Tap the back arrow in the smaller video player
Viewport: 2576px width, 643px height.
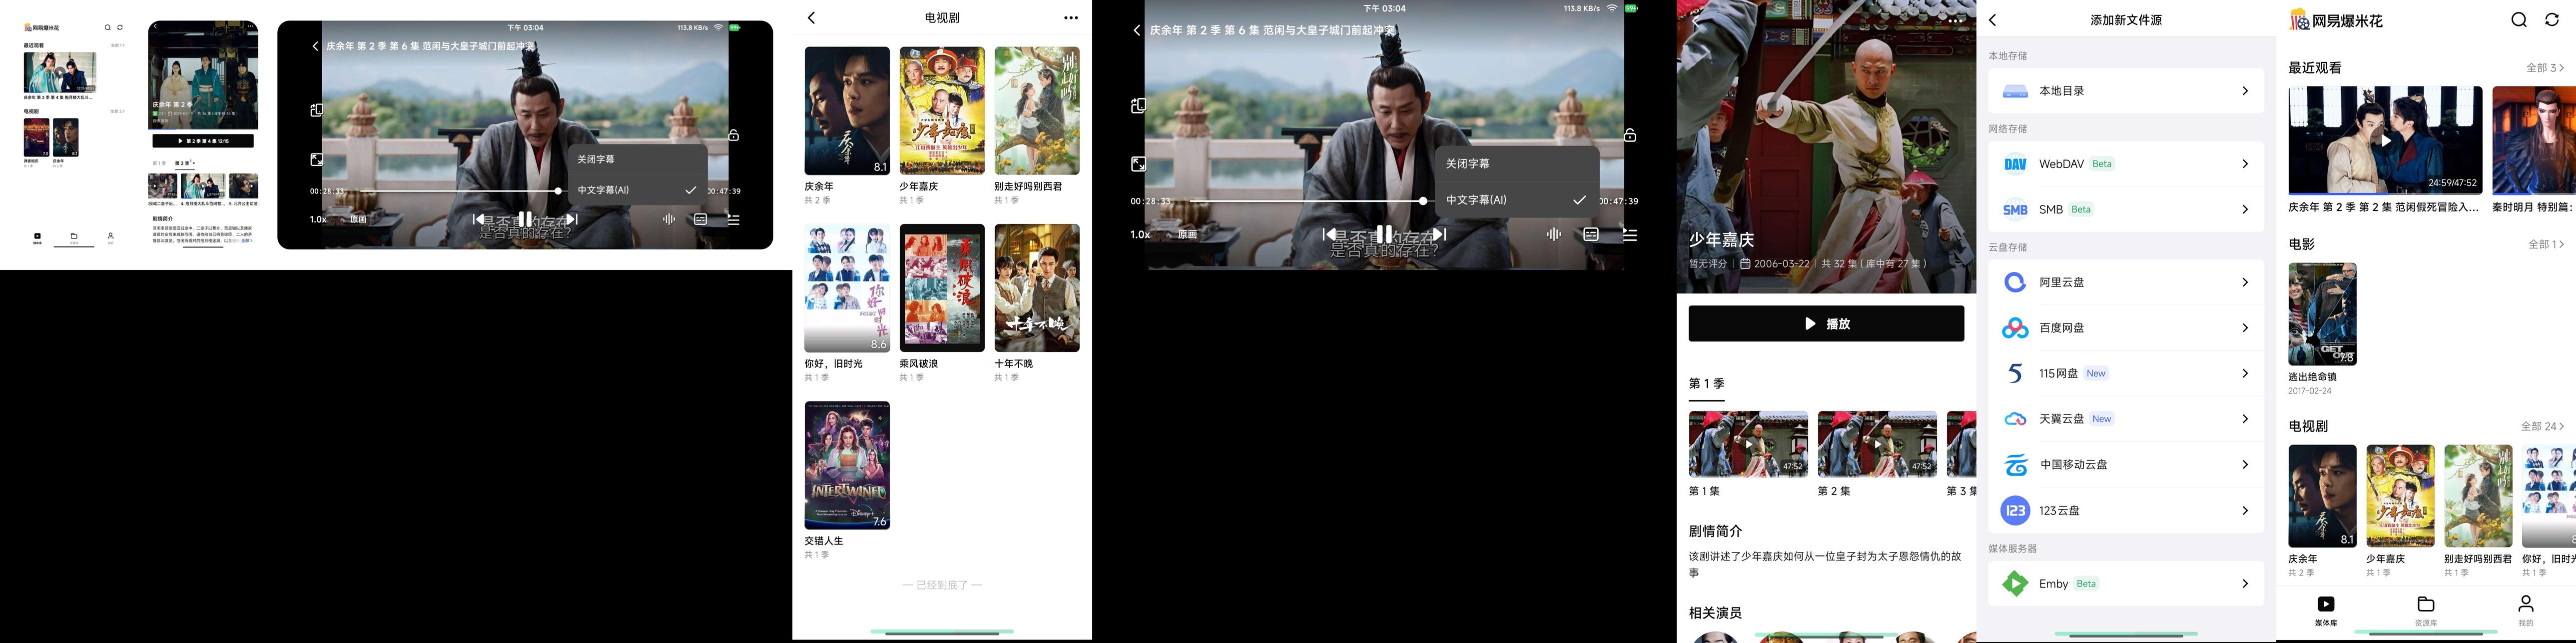[315, 46]
